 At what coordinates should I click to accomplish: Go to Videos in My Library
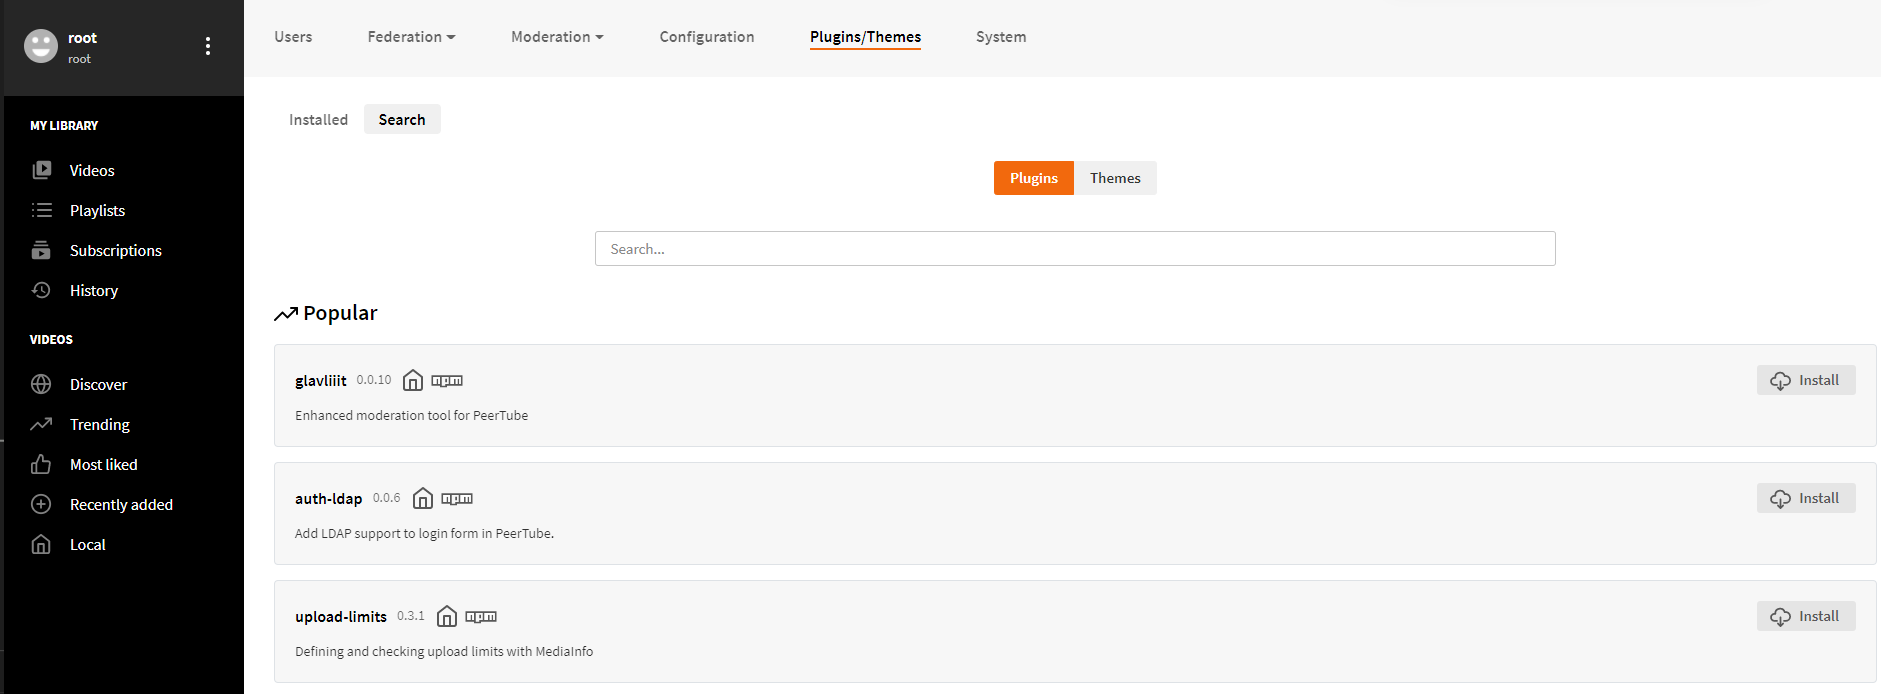pos(92,170)
